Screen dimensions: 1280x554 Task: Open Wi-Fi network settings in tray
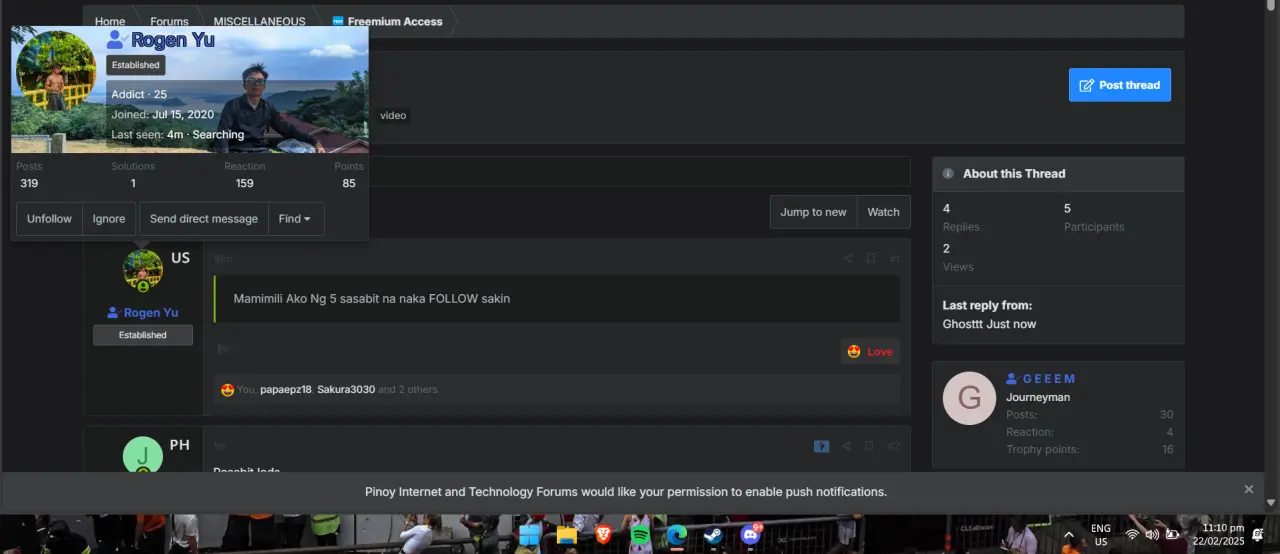click(x=1132, y=535)
